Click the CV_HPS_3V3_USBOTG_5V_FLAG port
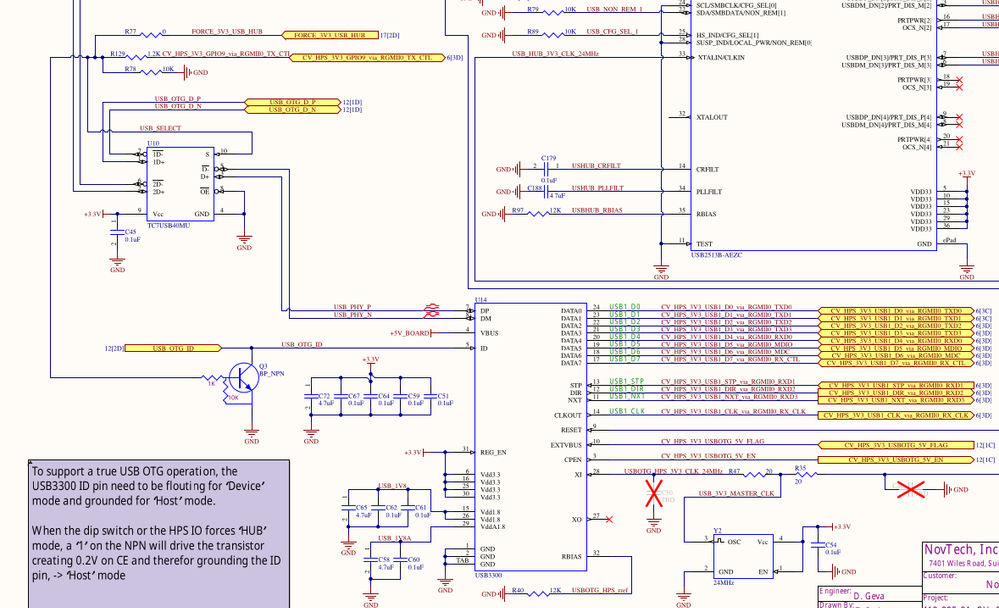This screenshot has width=999, height=608. 896,445
